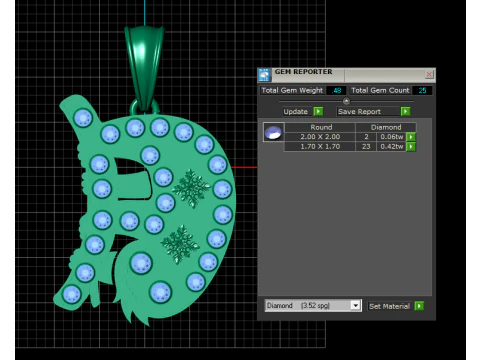The image size is (480, 360).
Task: Select the upper snowflake ornament on the pendant
Action: click(191, 188)
